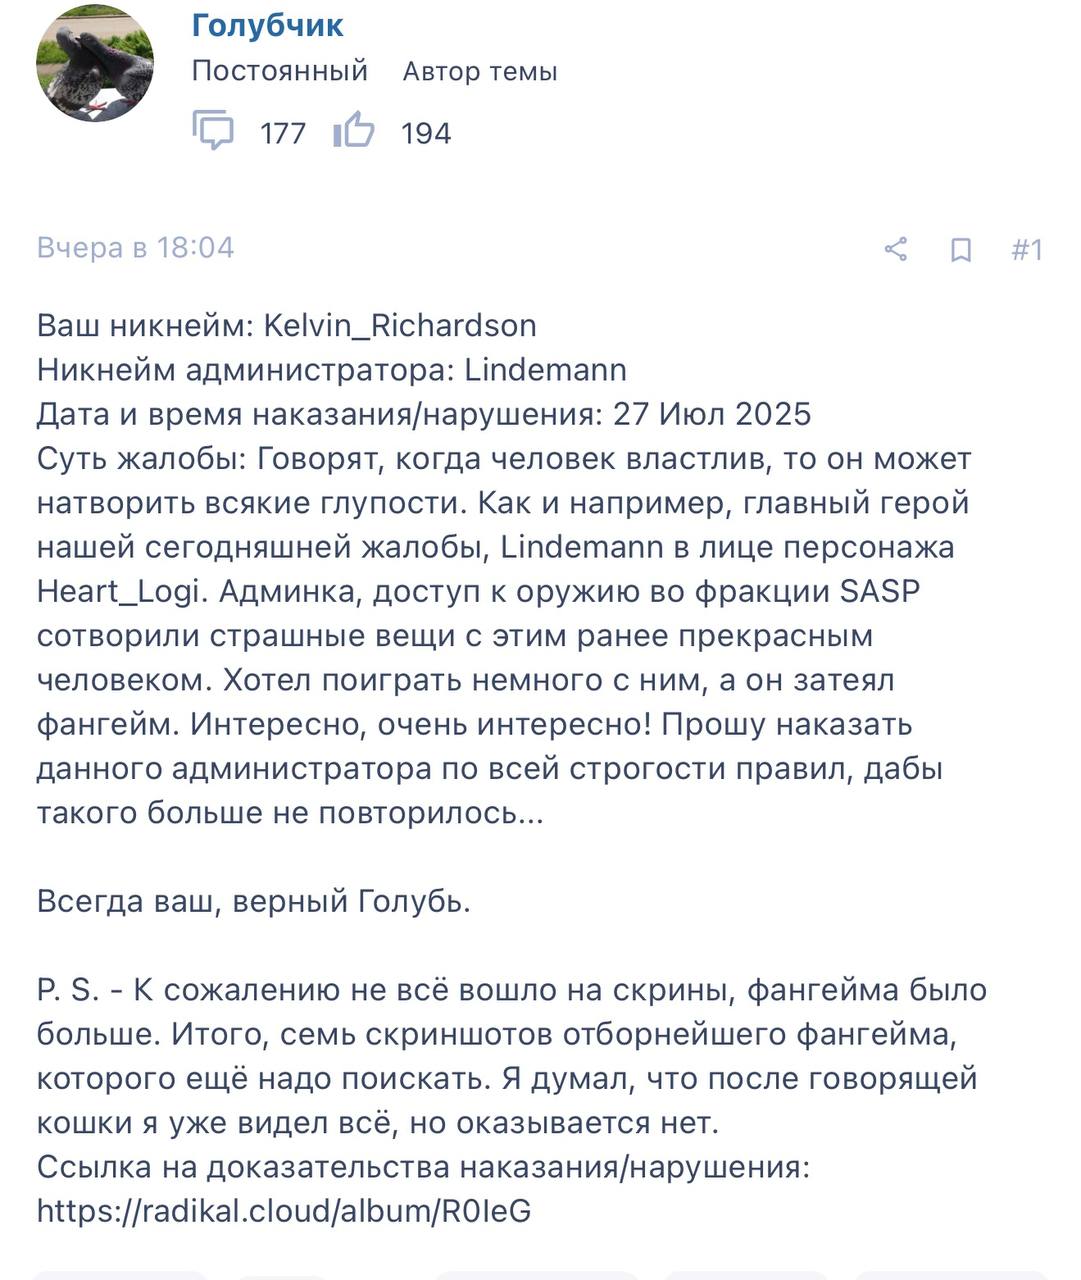
Task: Click the date '27 Июл 2025'
Action: point(712,414)
